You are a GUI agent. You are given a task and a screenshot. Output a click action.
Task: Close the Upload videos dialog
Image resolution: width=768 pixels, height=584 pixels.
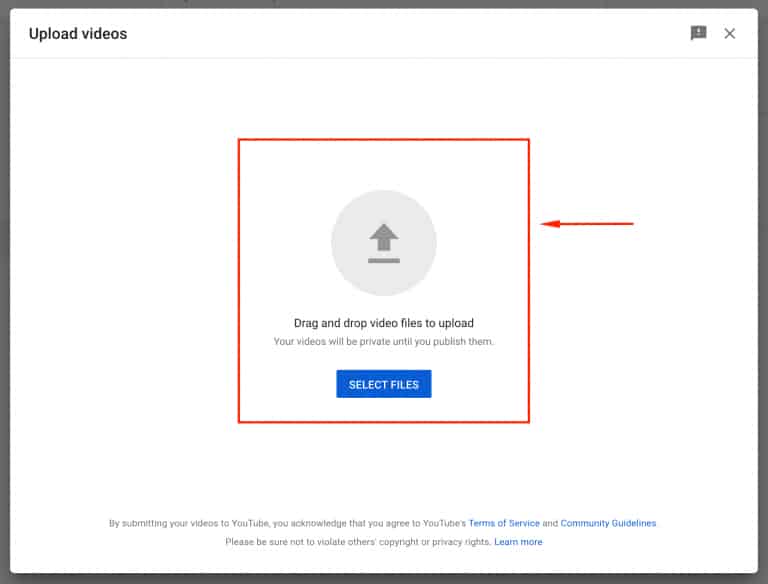coord(730,33)
